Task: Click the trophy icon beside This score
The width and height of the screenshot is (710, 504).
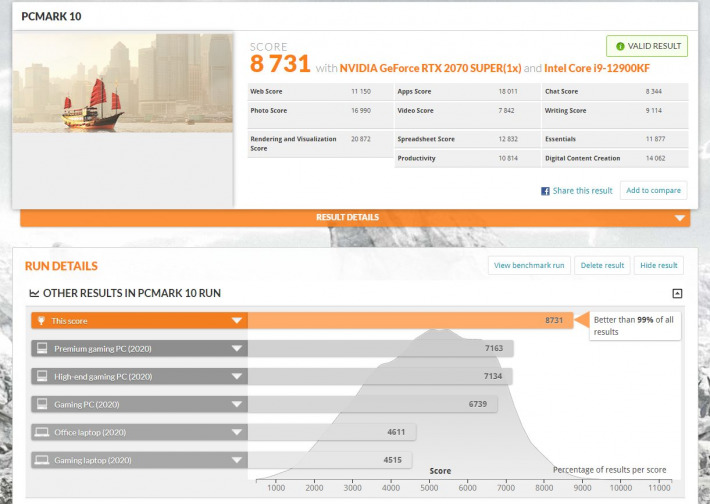Action: pyautogui.click(x=41, y=321)
